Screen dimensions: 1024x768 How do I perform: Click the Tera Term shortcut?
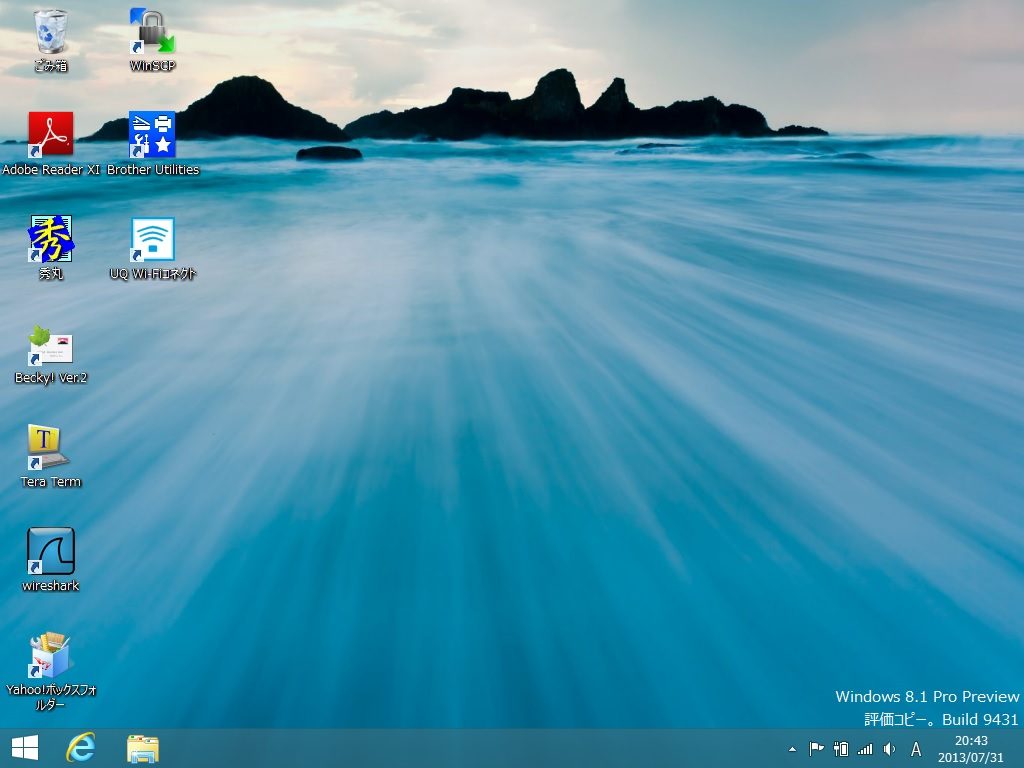coord(51,449)
